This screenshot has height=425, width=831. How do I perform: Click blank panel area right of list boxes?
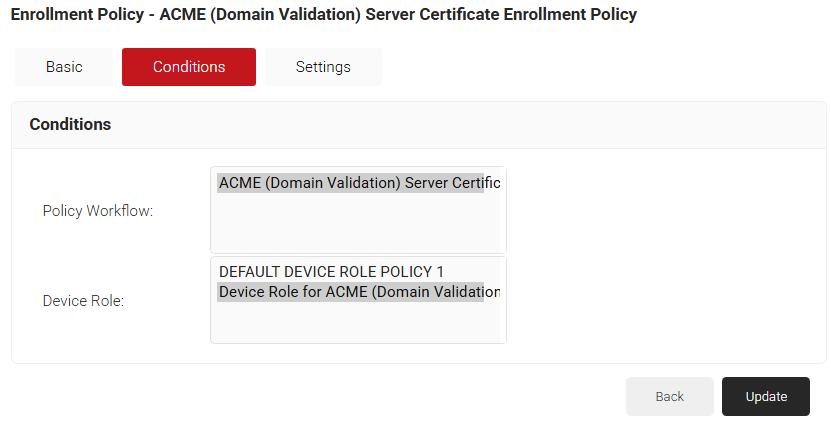tap(662, 254)
